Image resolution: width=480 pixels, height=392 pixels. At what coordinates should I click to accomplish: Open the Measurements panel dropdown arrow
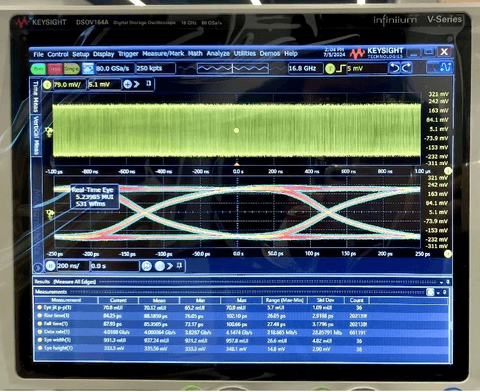pos(438,293)
